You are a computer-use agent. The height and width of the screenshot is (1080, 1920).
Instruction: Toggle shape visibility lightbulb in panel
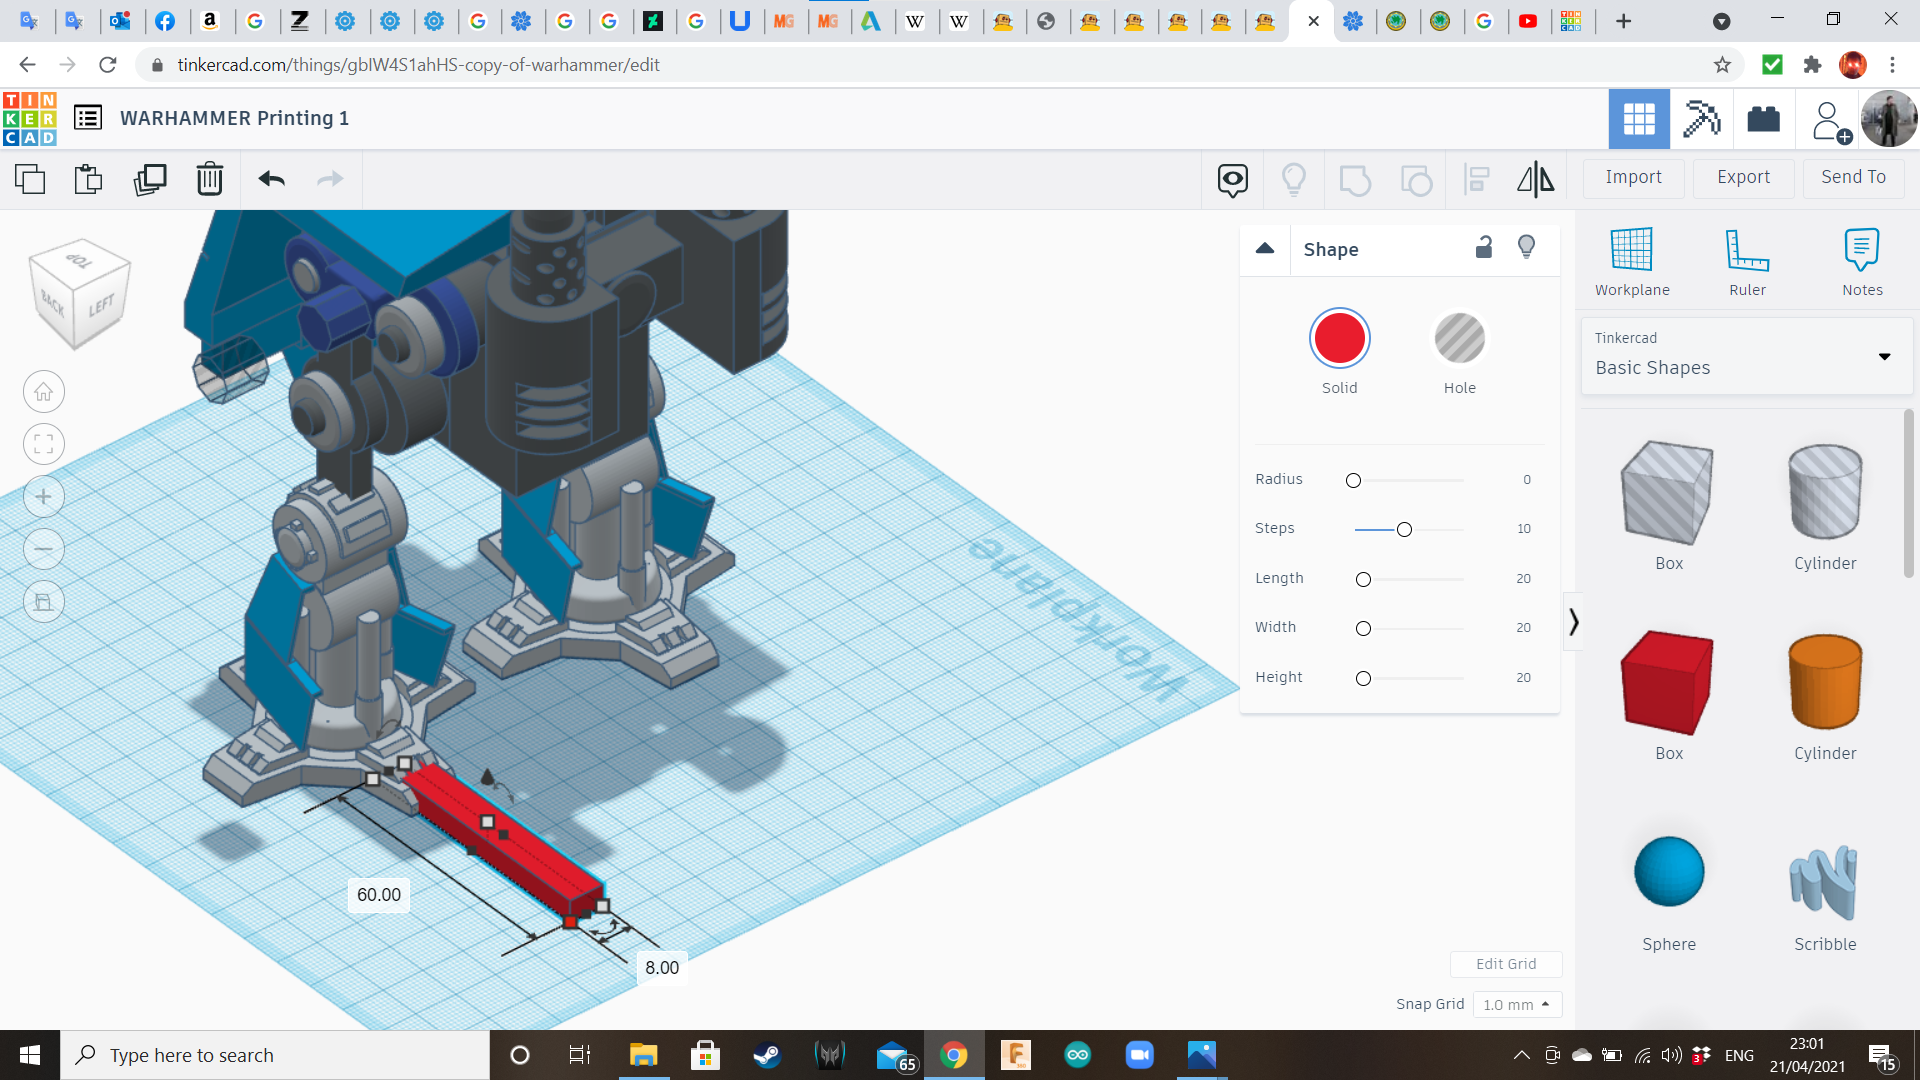(1526, 247)
